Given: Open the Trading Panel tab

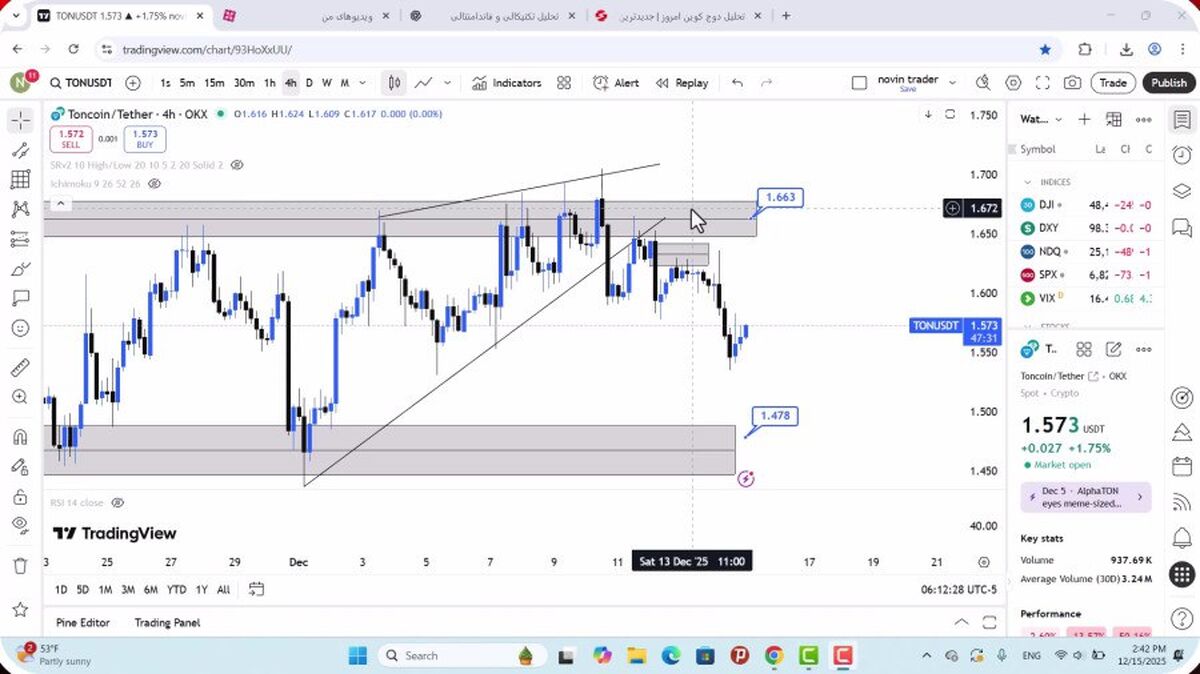Looking at the screenshot, I should pos(167,623).
